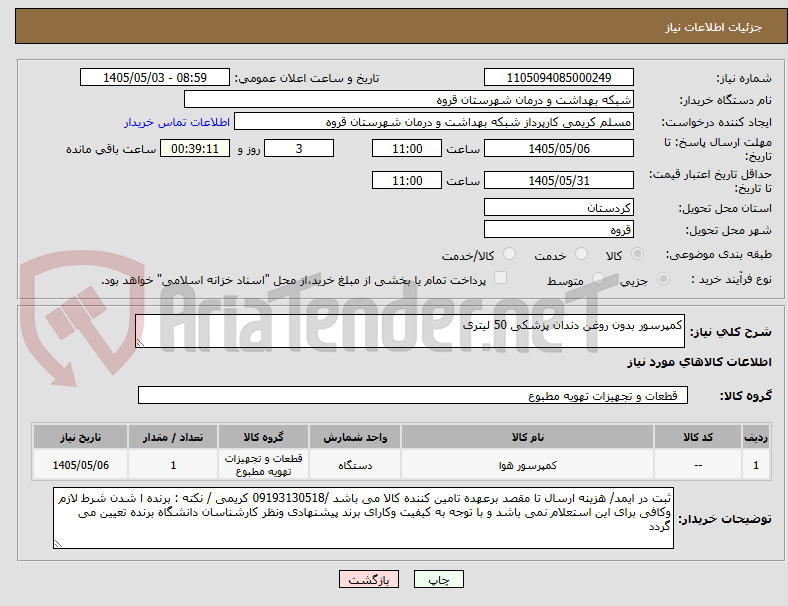Click the buyer notes text area
Screen dimensions: 788x606
363,518
